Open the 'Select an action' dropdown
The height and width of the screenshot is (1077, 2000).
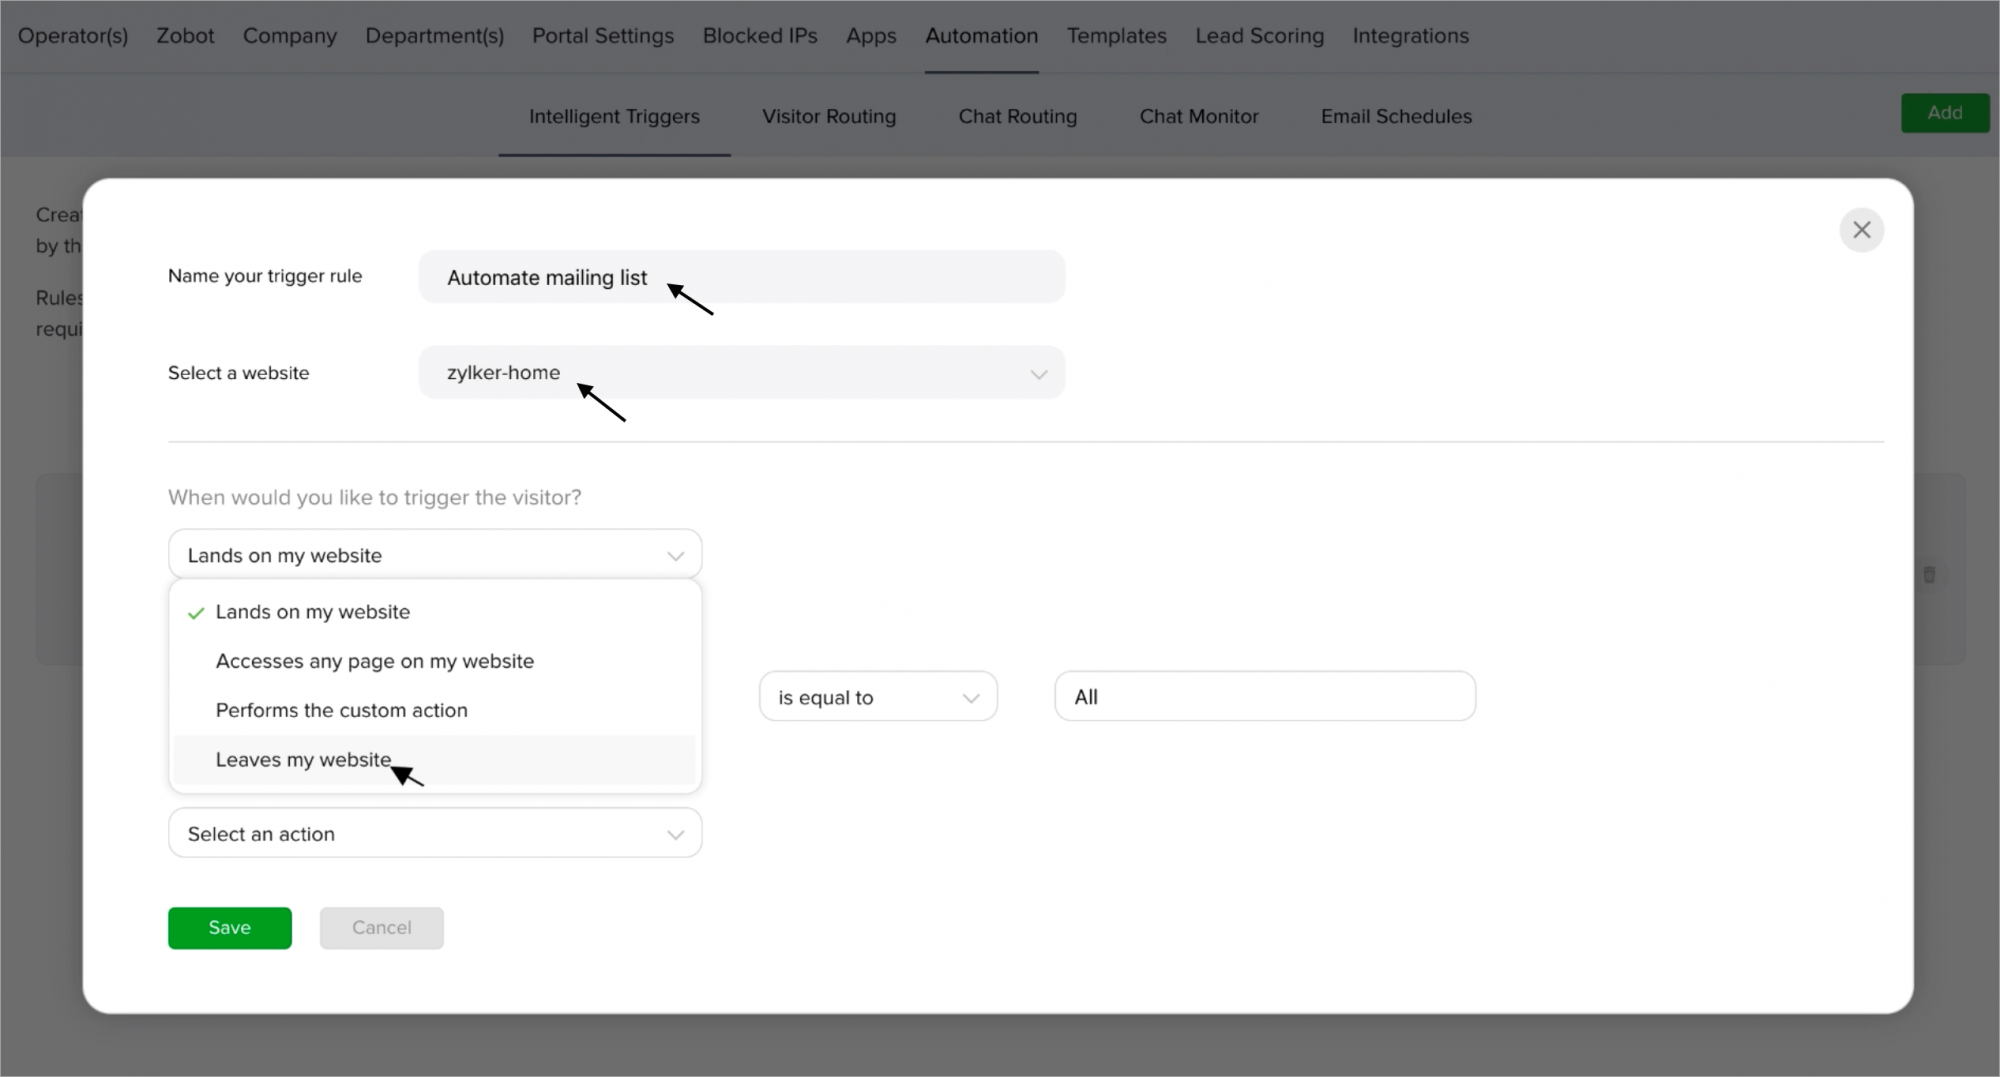[x=435, y=833]
